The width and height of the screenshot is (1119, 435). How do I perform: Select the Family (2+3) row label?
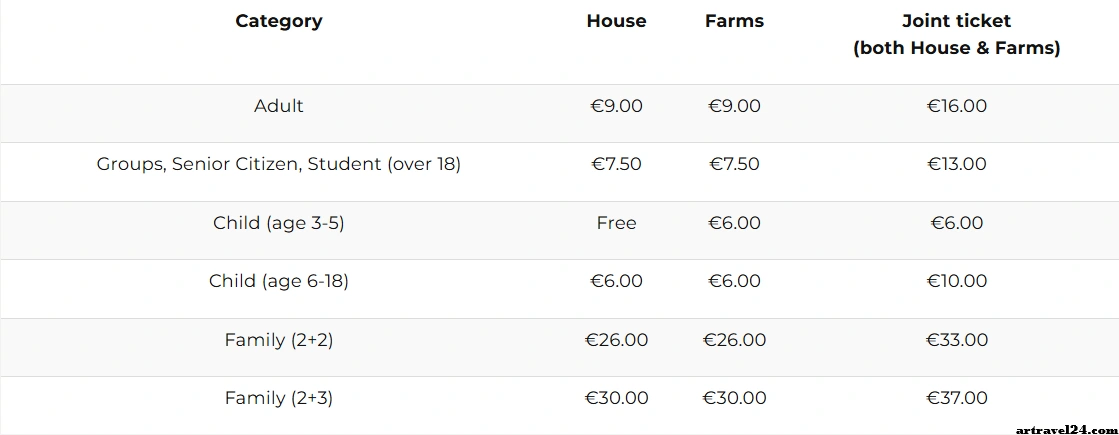[x=279, y=398]
